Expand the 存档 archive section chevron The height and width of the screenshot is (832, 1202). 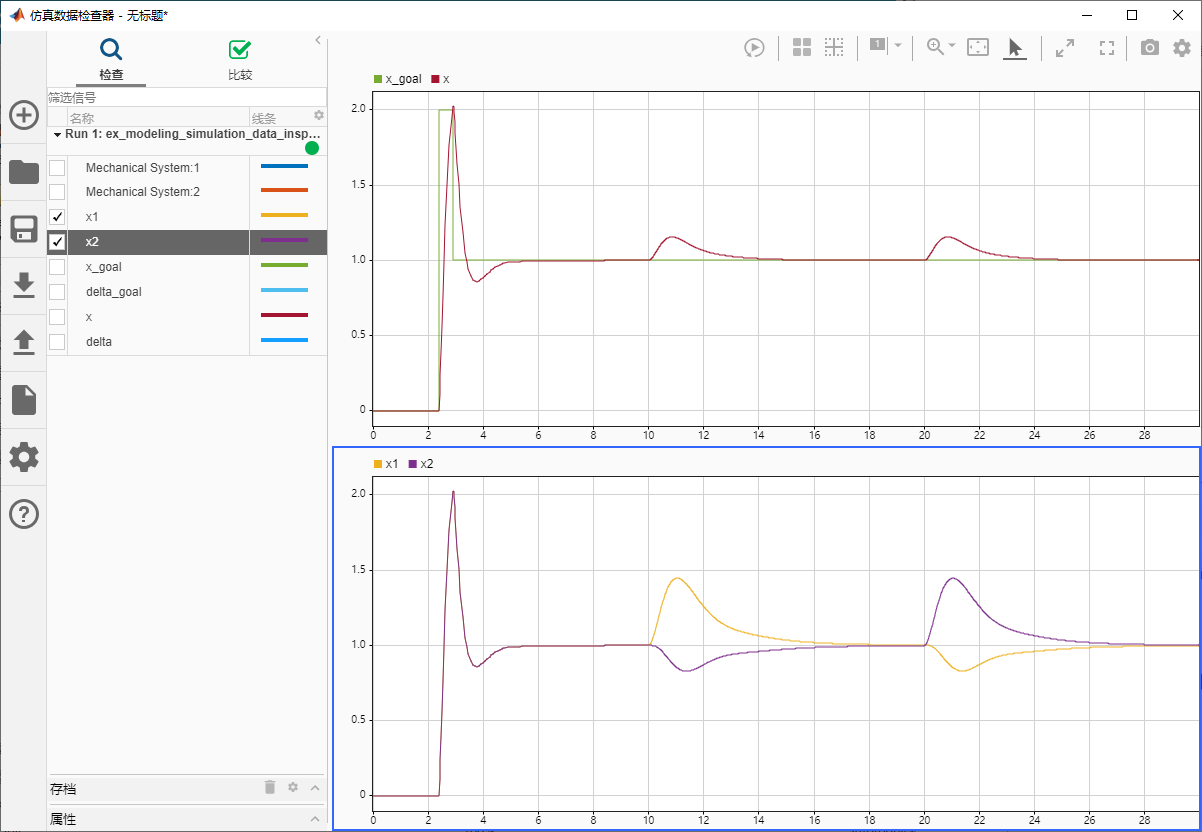(315, 788)
